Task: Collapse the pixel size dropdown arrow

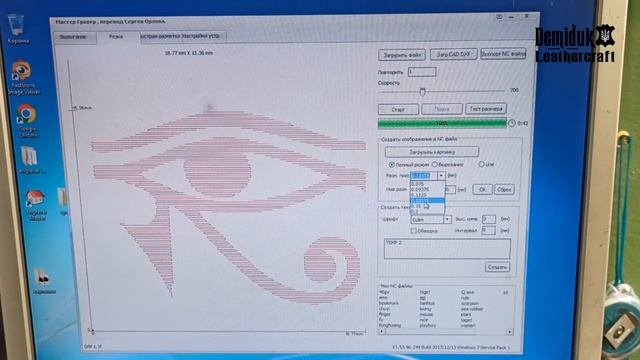Action: tap(441, 176)
